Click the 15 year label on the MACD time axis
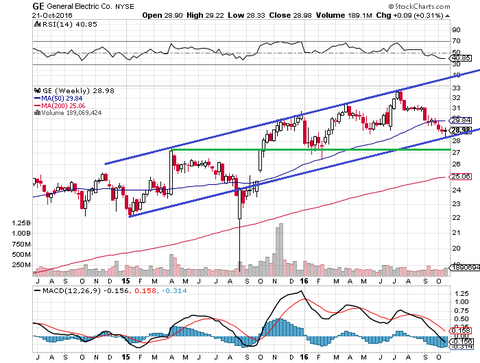 pyautogui.click(x=126, y=357)
